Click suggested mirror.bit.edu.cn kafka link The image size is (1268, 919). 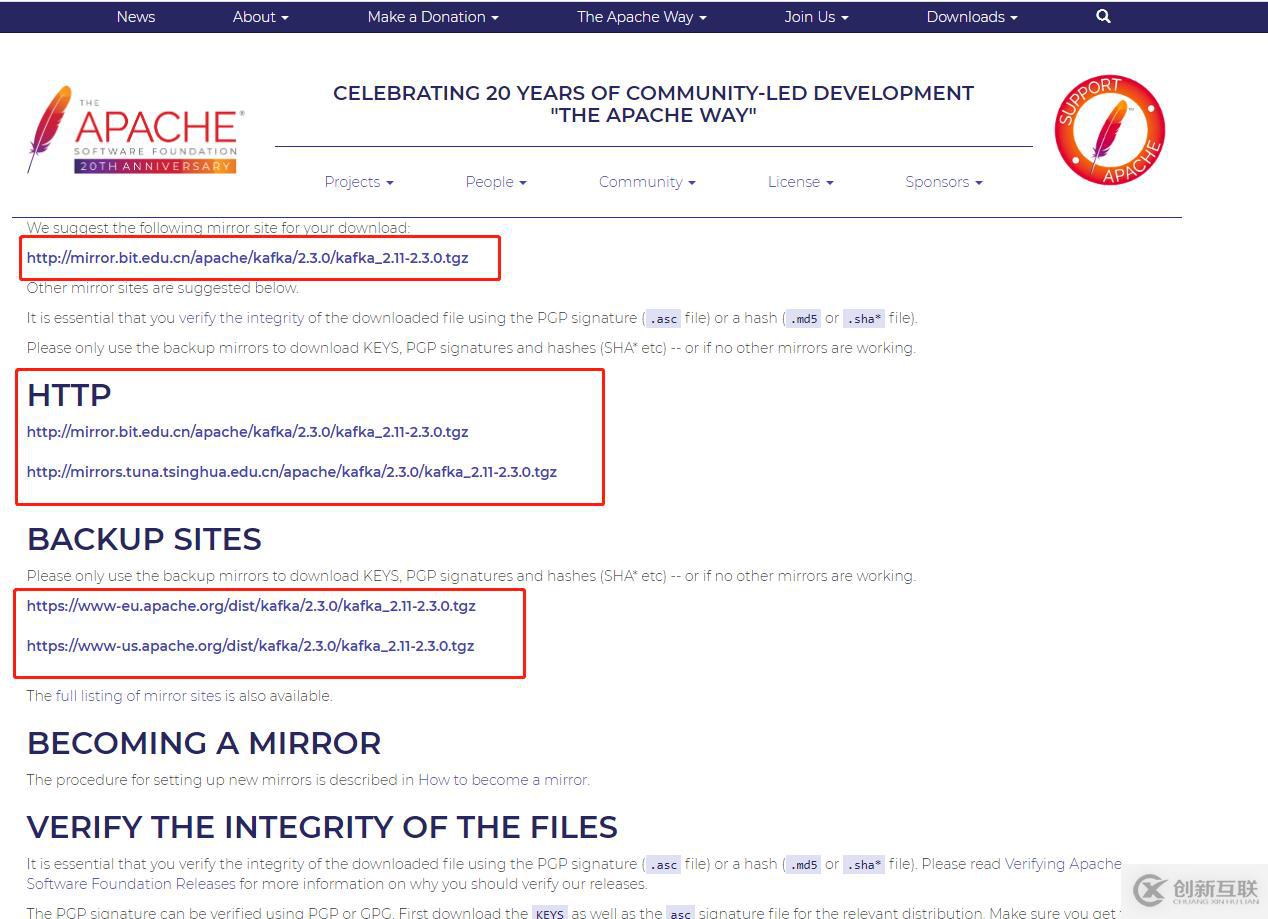click(x=248, y=258)
